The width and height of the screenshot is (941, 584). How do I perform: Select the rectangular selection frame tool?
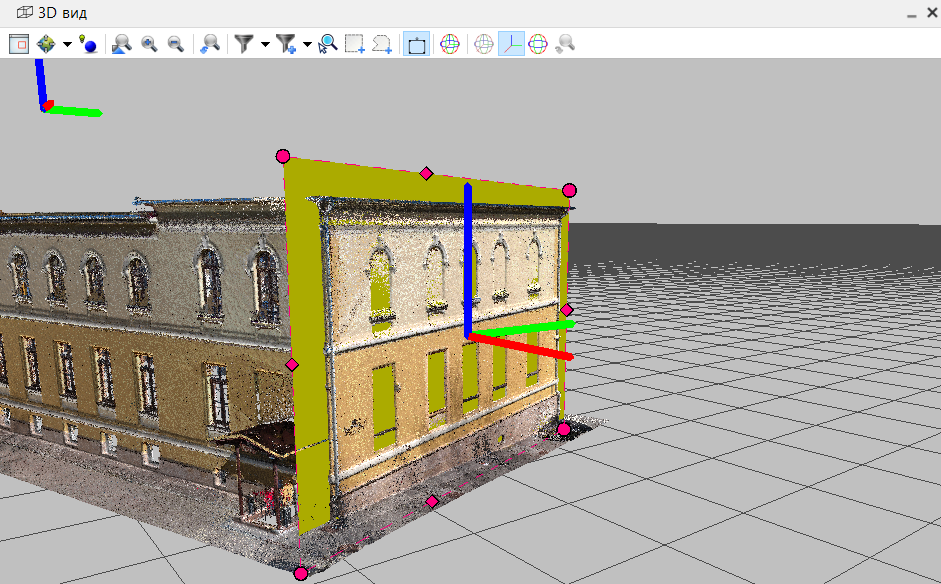pos(354,44)
